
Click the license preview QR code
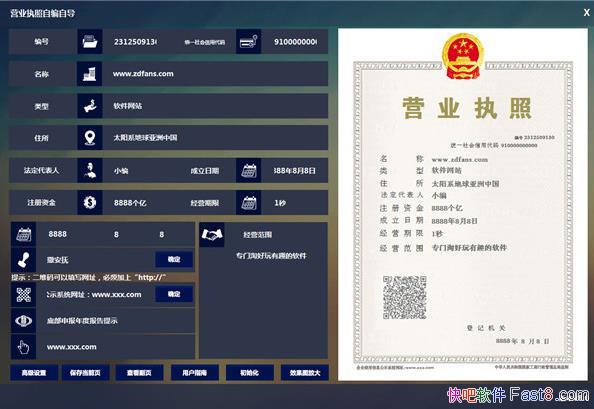405,297
